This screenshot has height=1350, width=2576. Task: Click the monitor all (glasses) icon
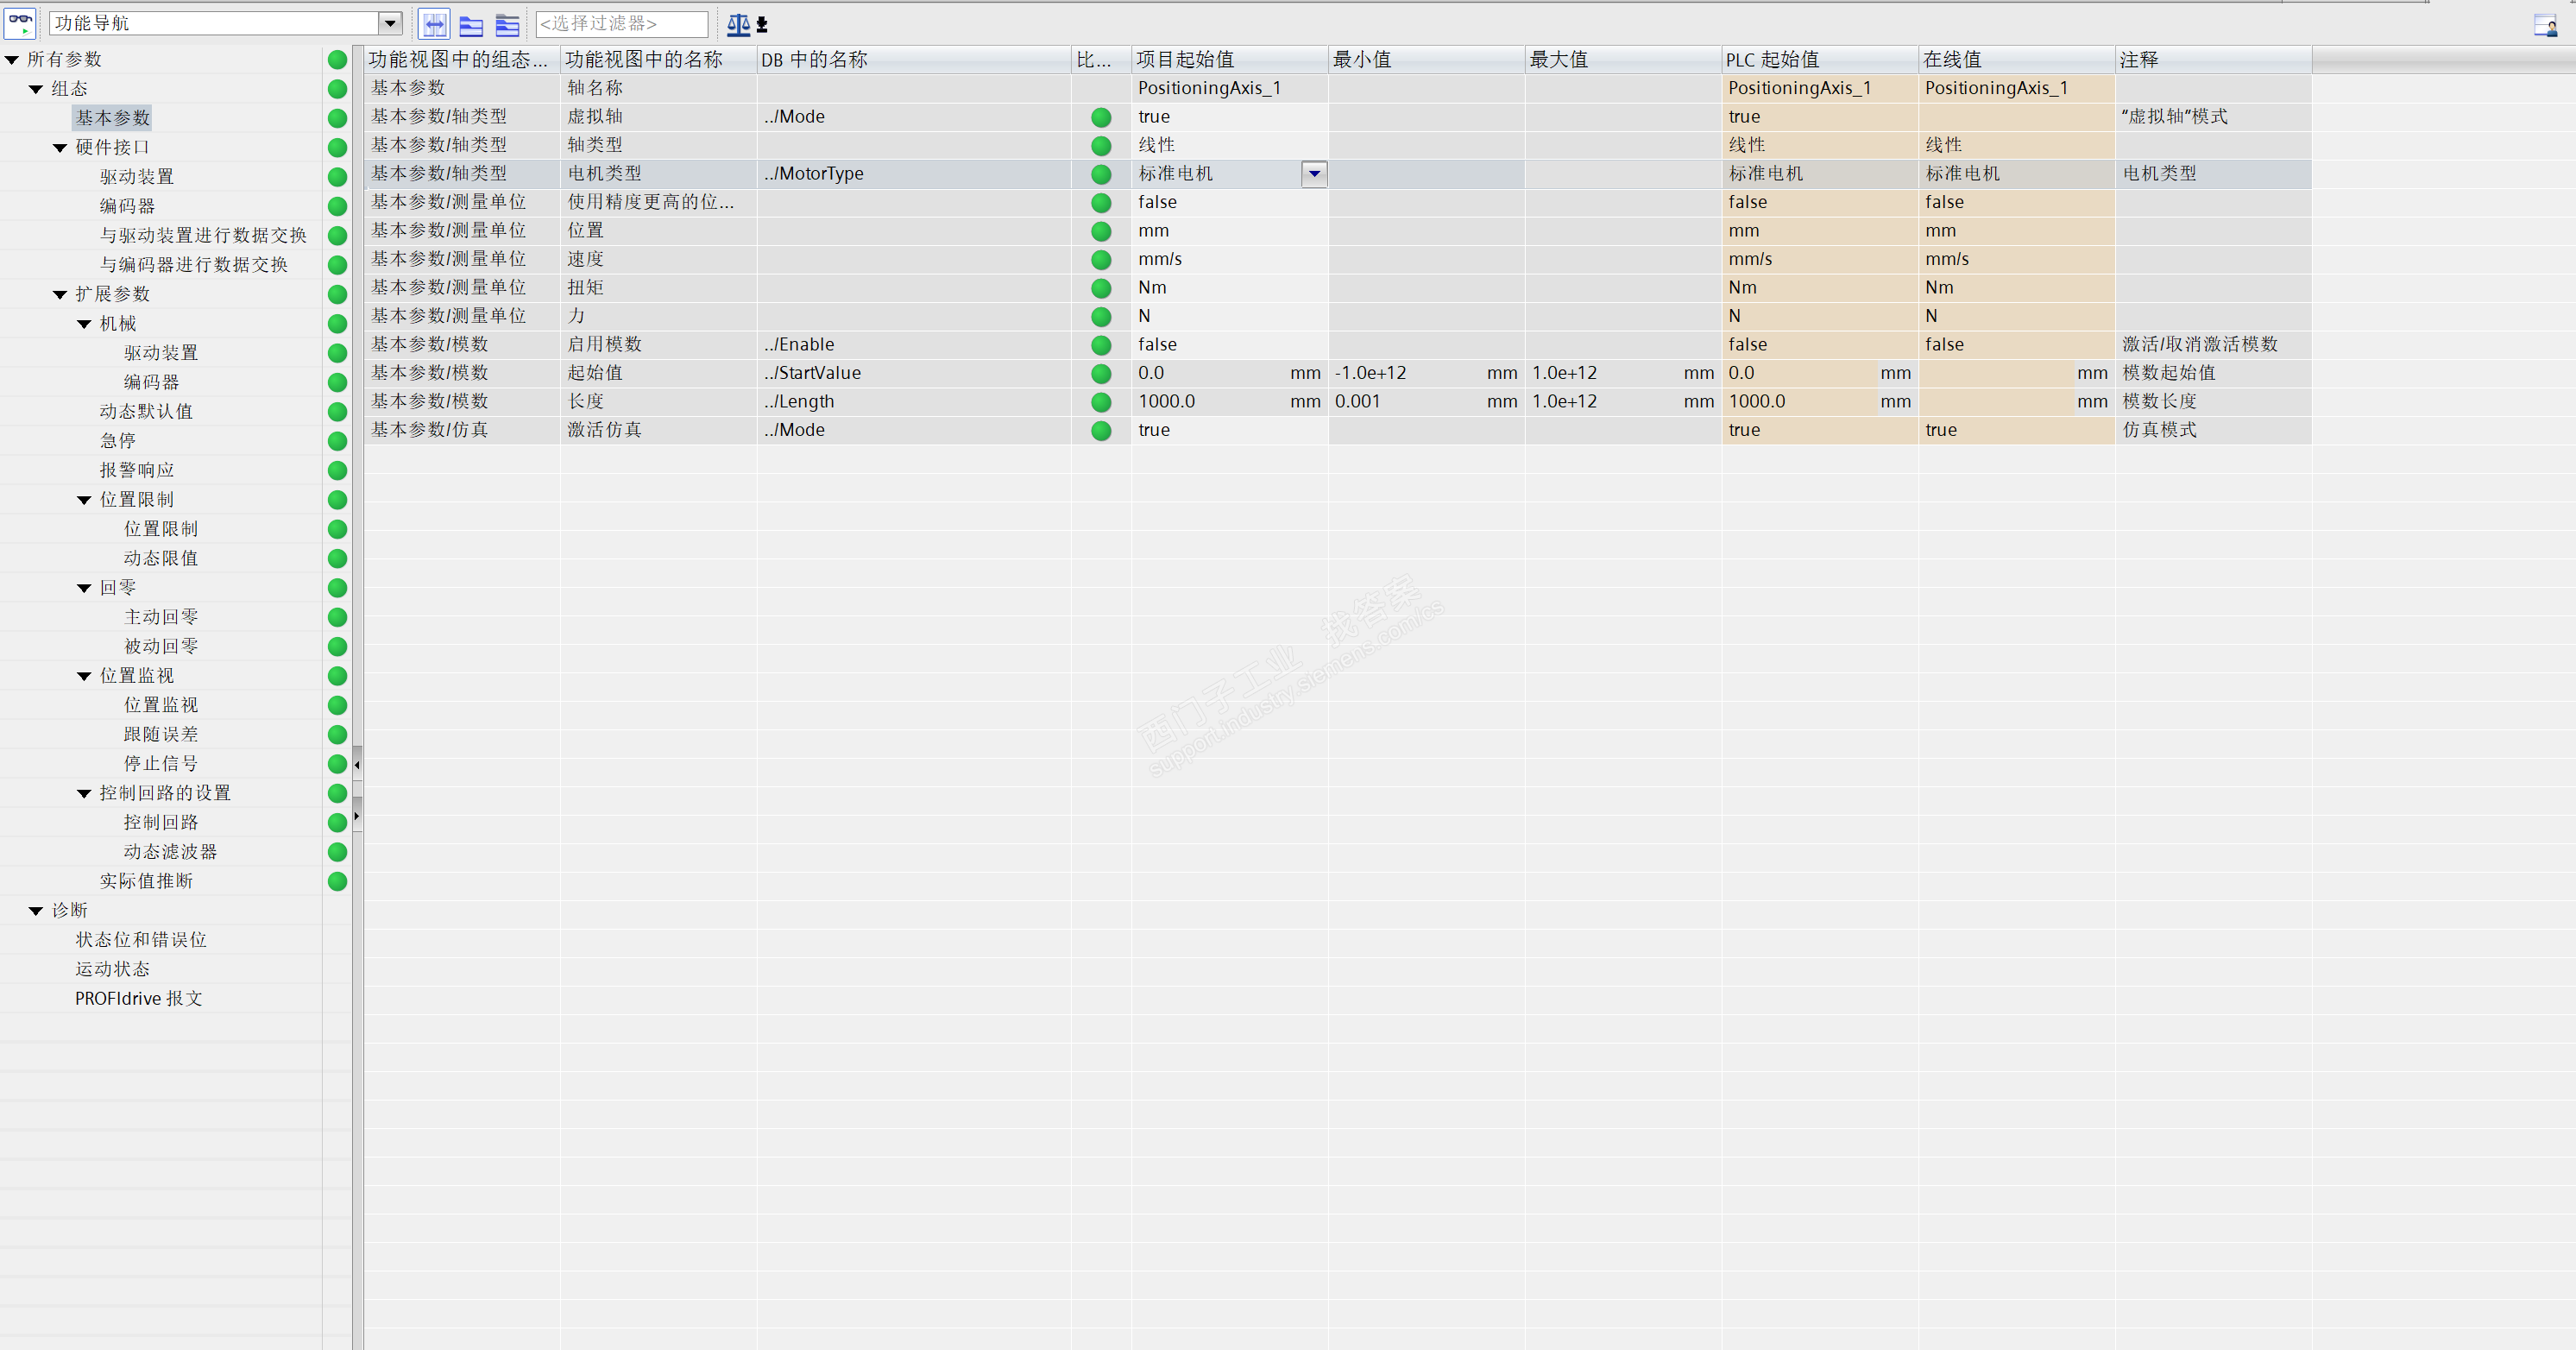pos(20,23)
